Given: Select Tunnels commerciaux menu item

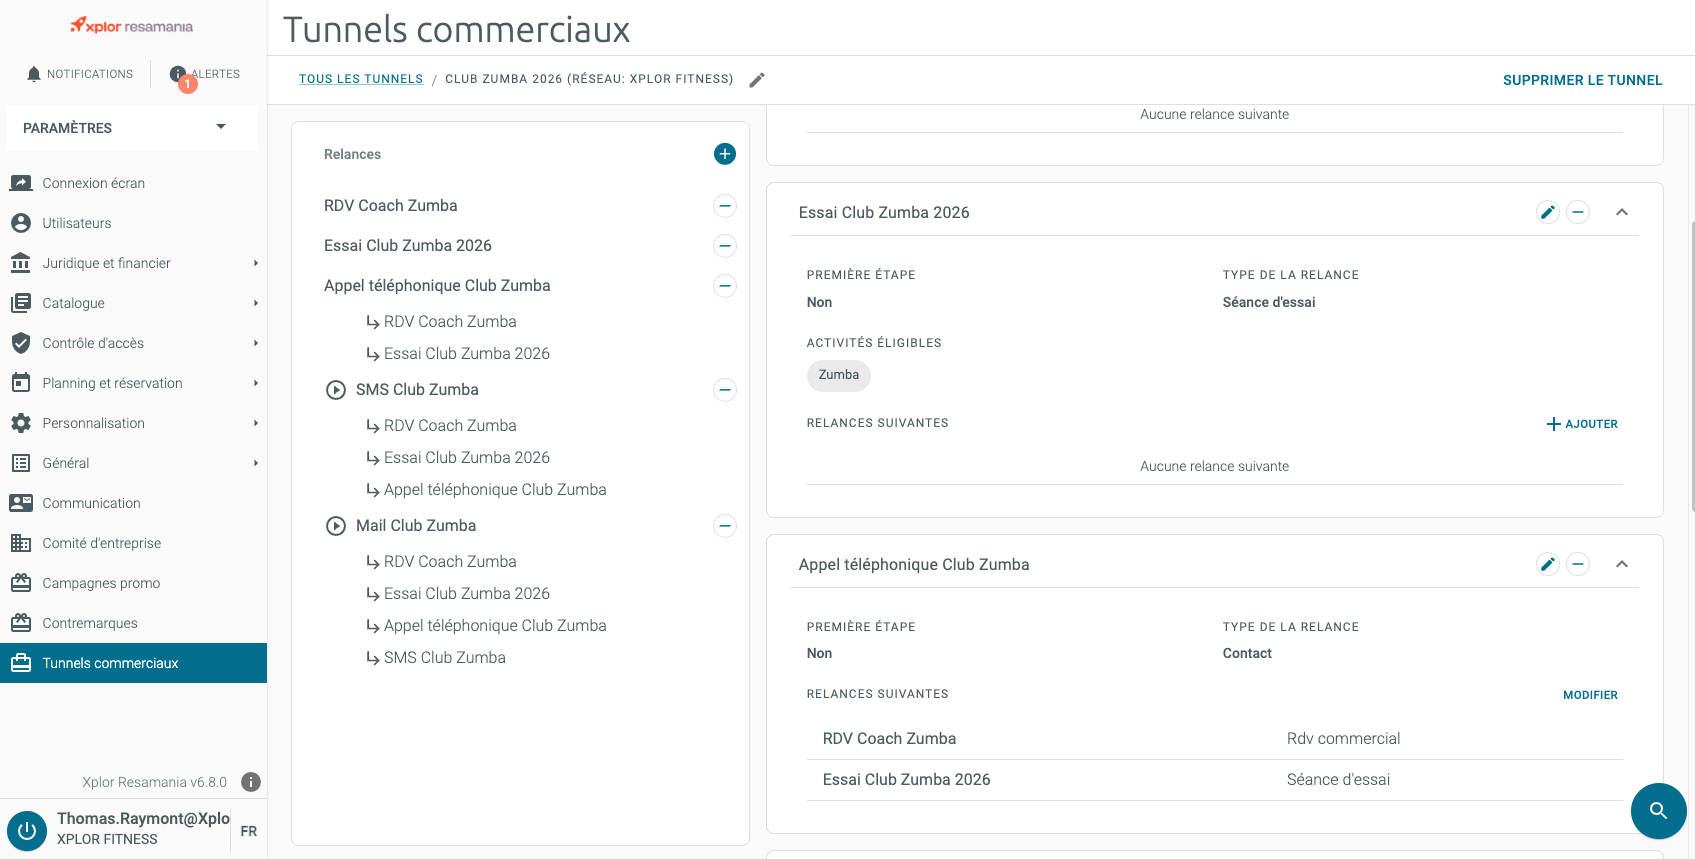Looking at the screenshot, I should [133, 663].
